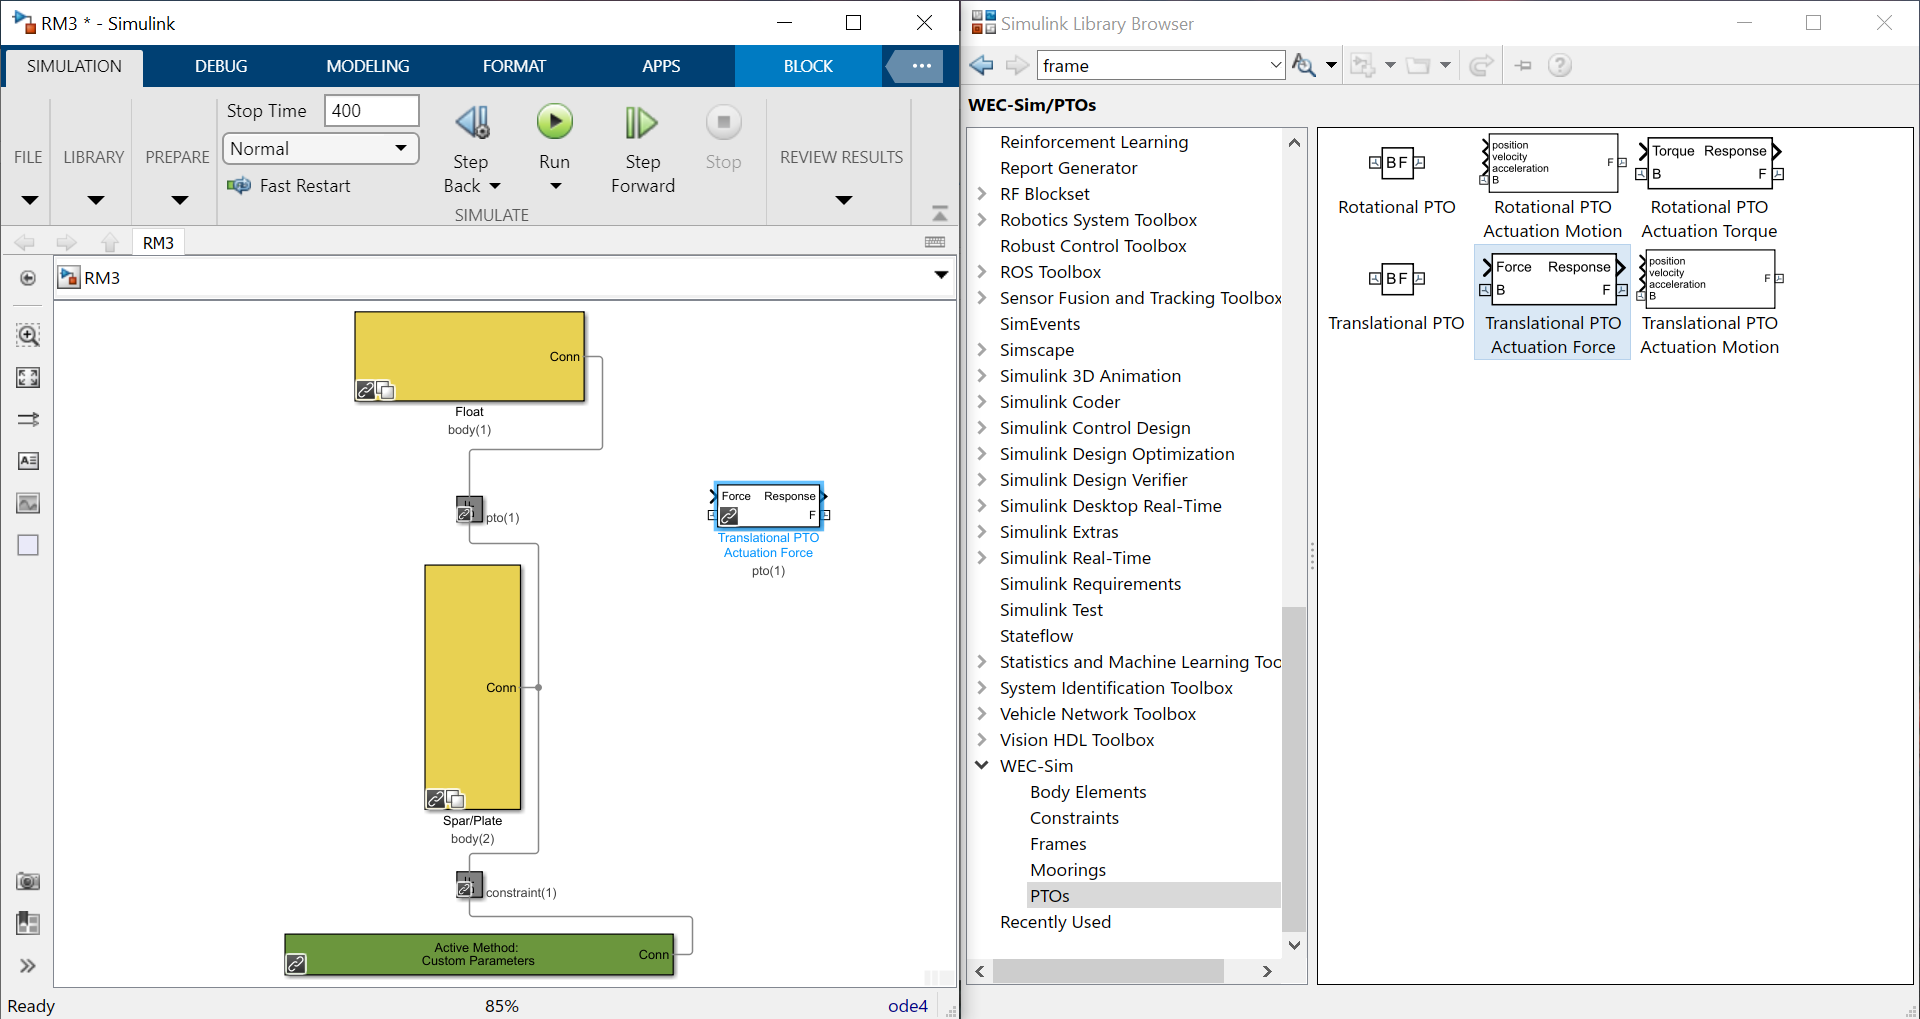
Task: Expand the FILE section dropdown
Action: 29,200
